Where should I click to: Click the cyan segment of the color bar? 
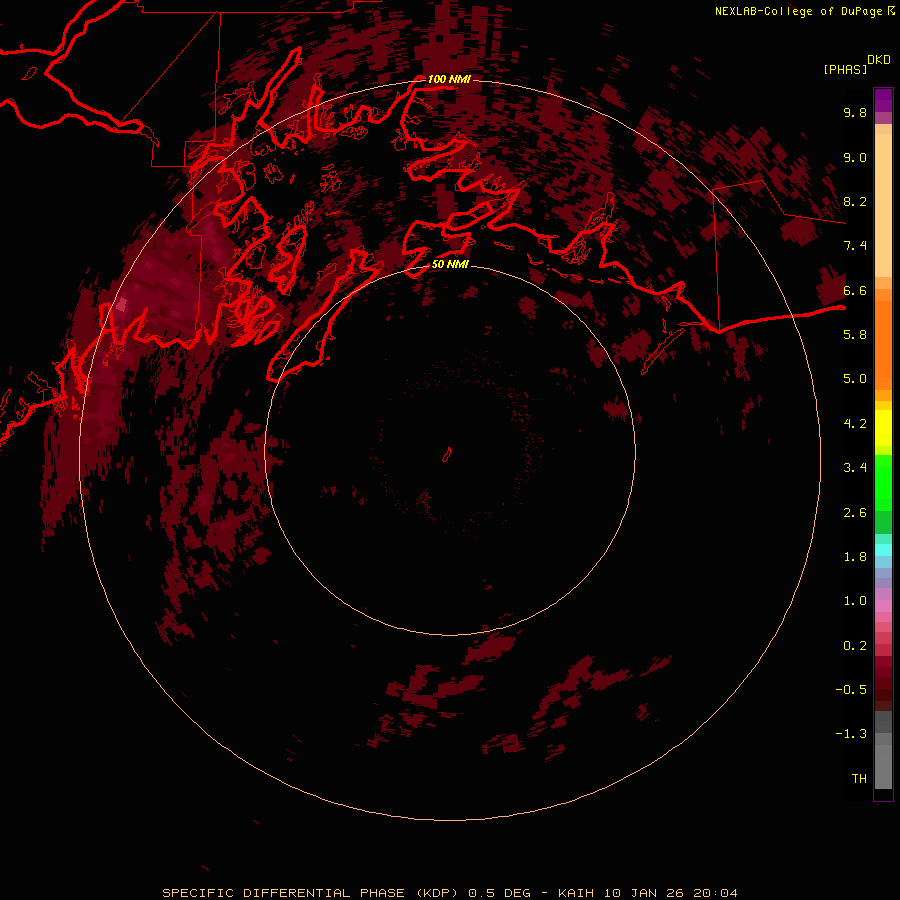[883, 549]
